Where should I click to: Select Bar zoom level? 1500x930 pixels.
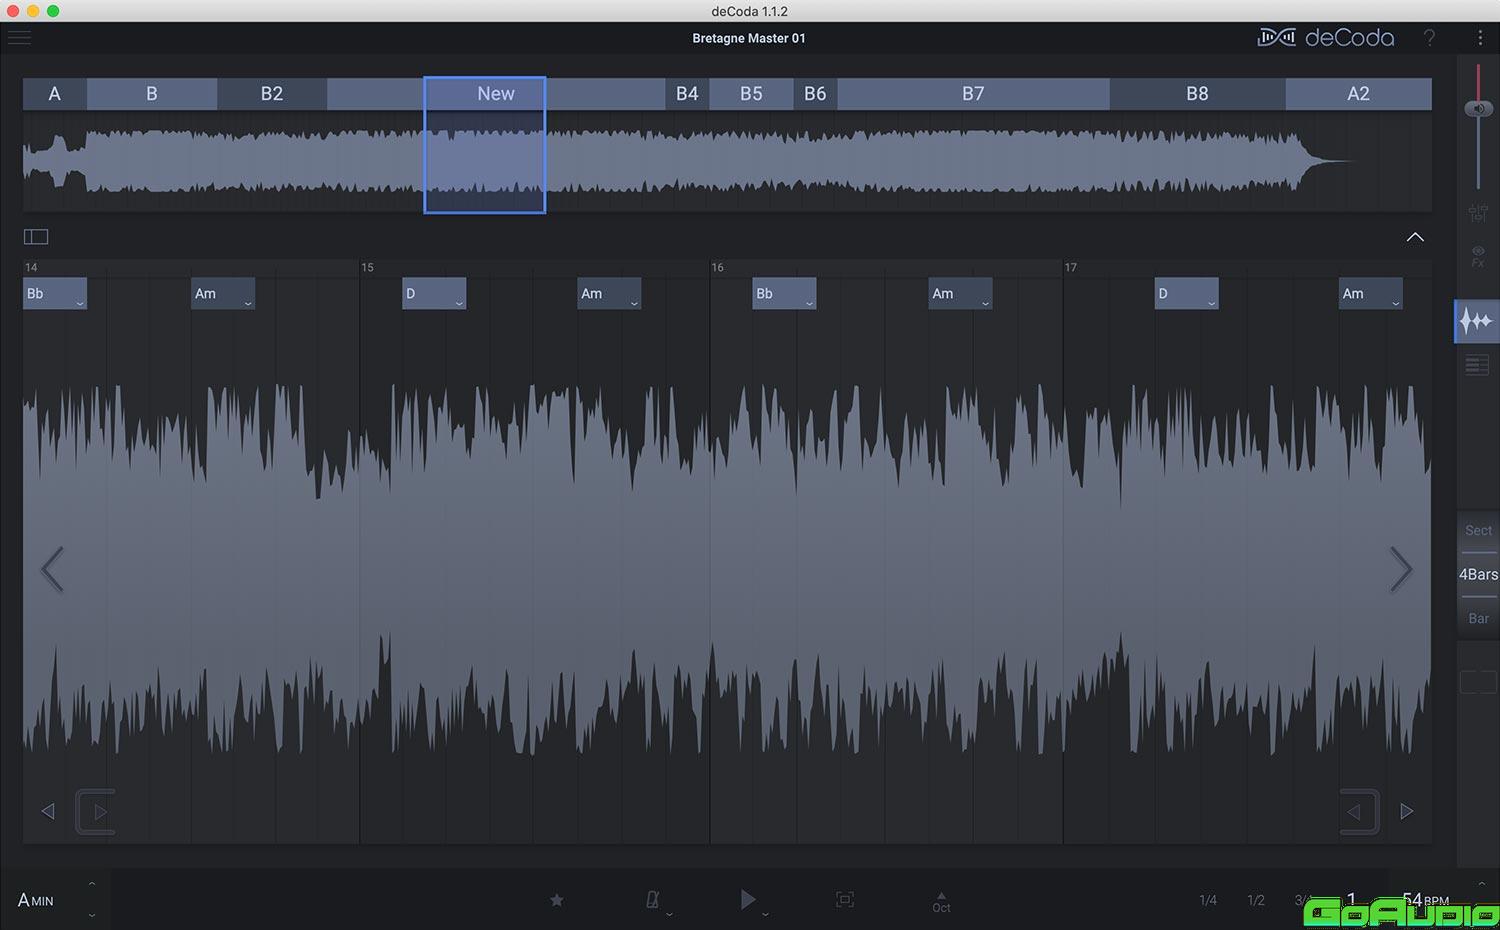click(x=1478, y=618)
